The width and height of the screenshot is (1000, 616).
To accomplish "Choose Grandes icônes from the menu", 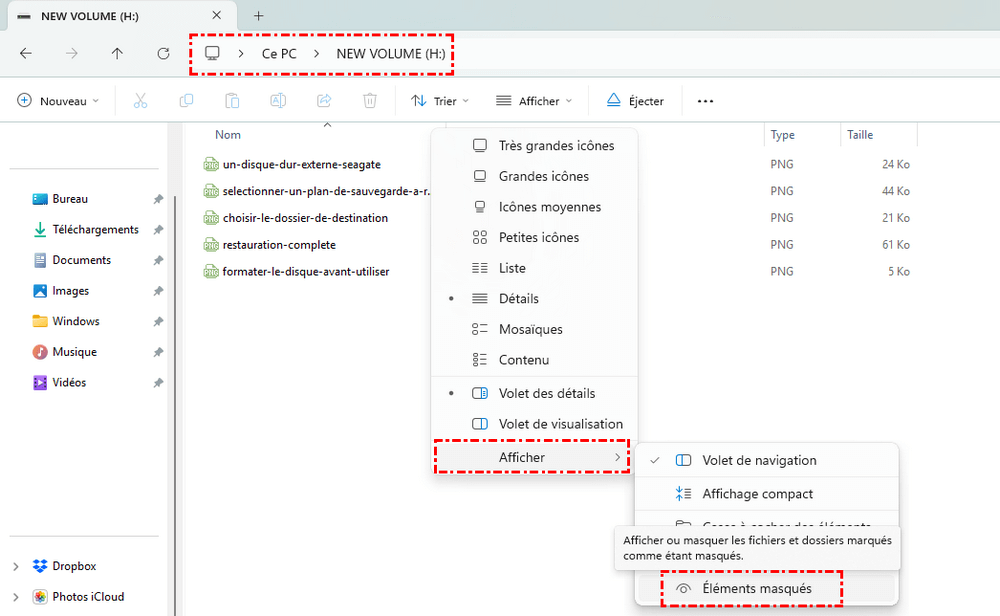I will click(x=543, y=177).
